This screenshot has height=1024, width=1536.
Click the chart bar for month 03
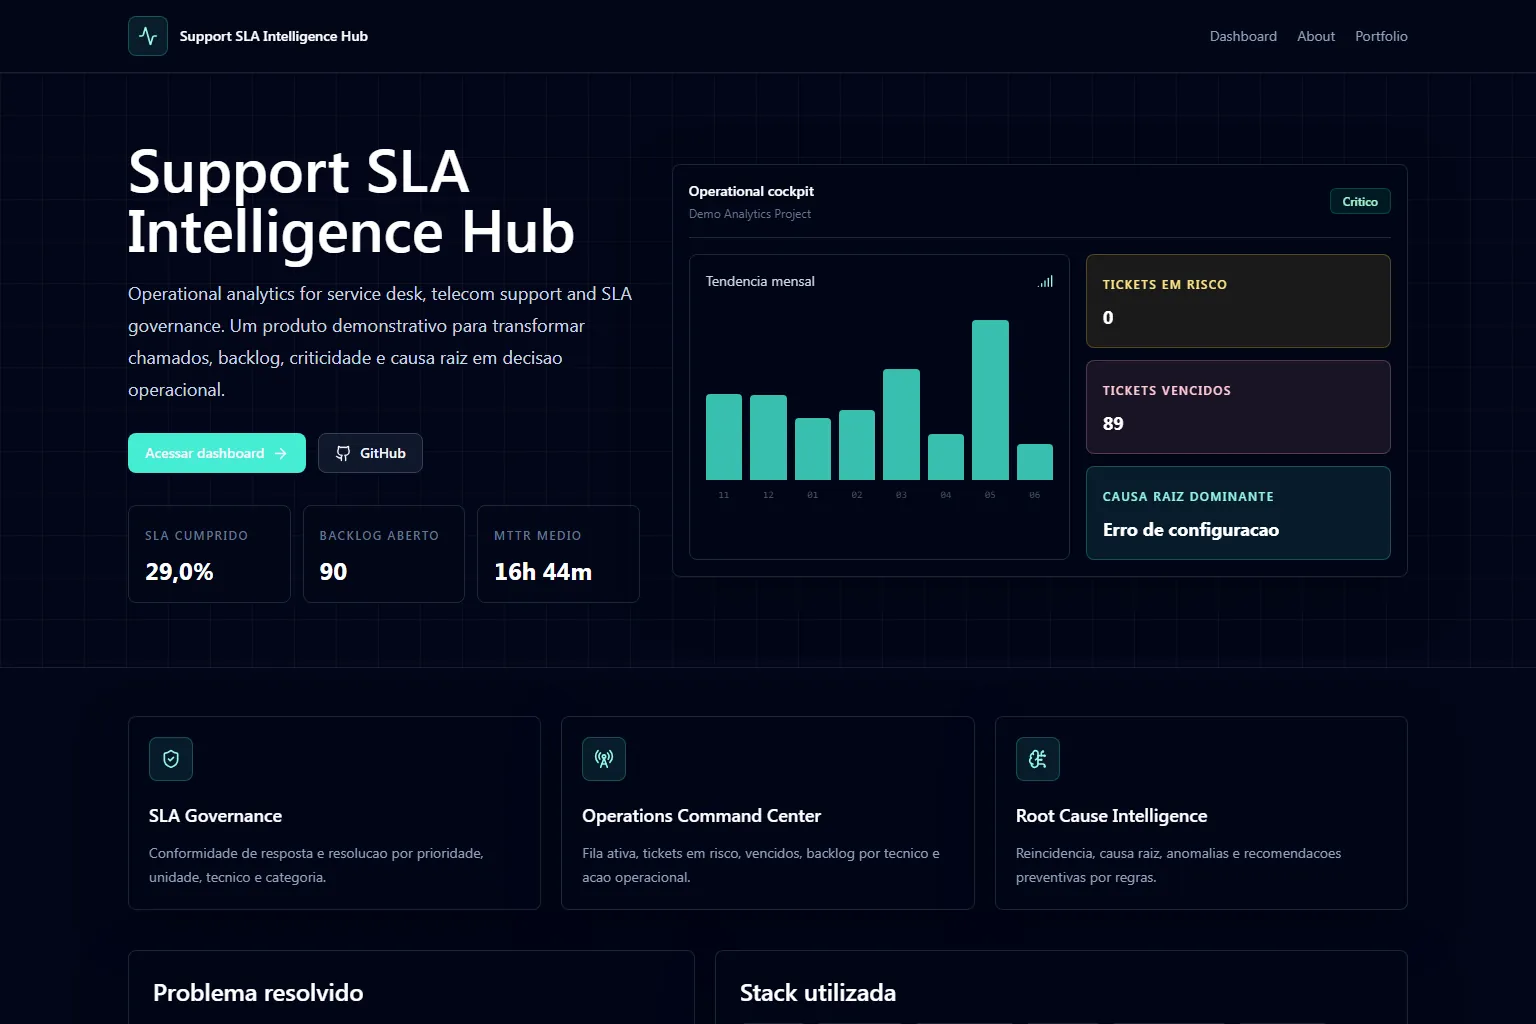click(901, 425)
